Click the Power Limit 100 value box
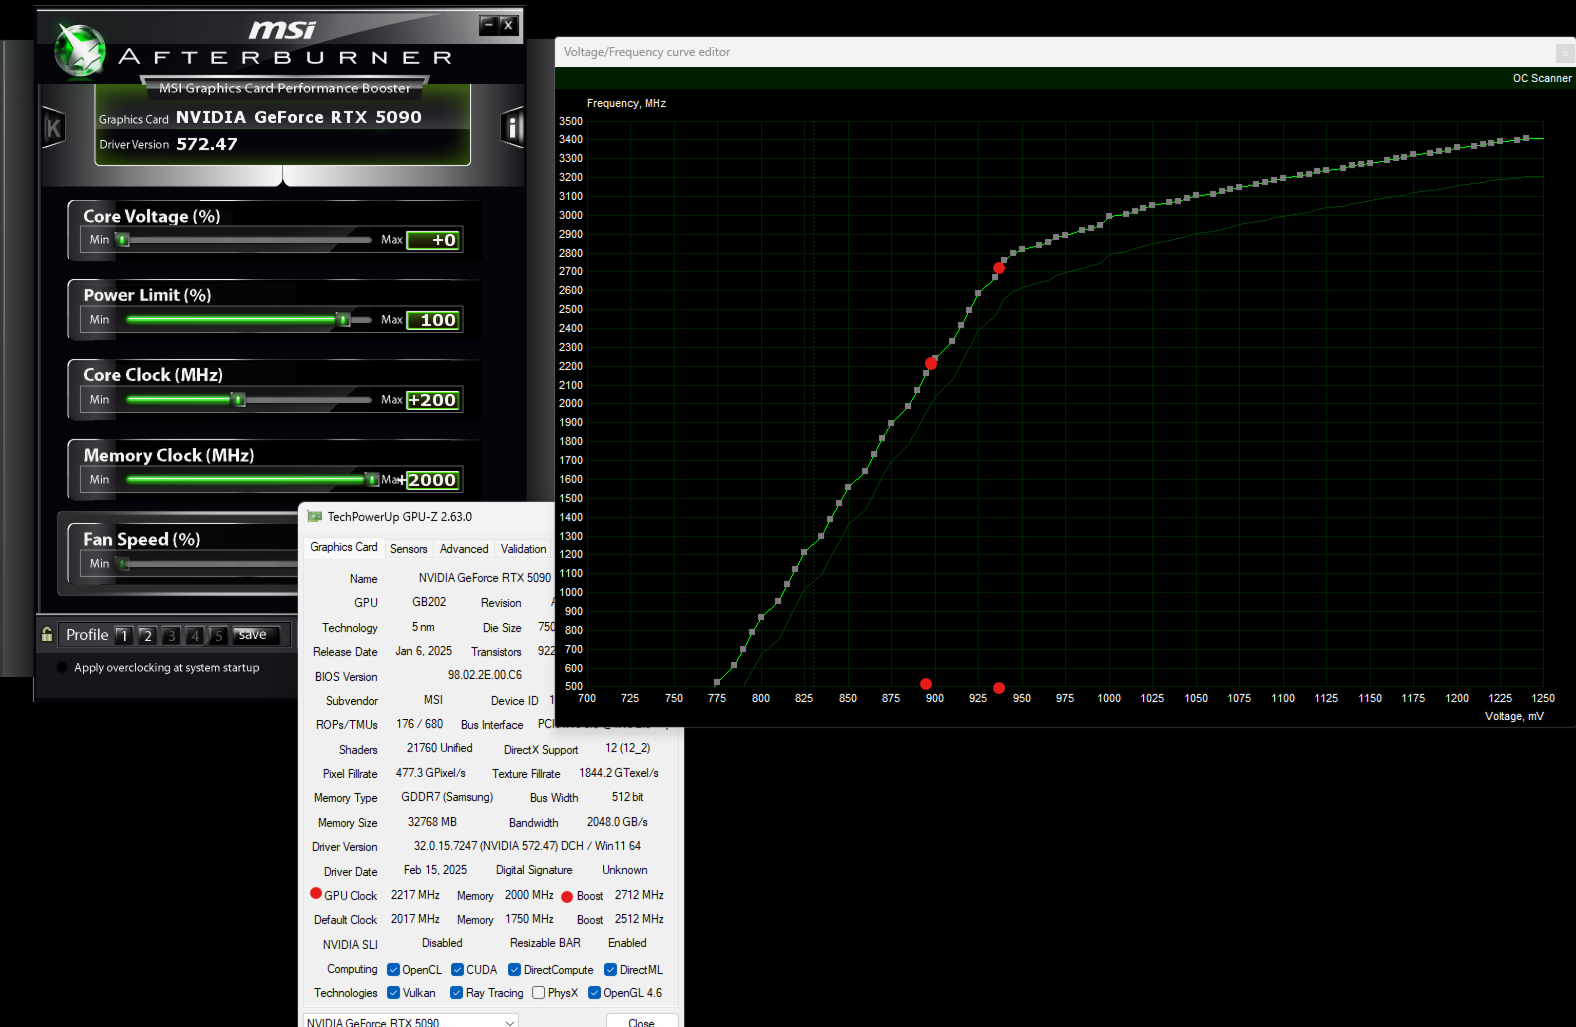The image size is (1576, 1027). 434,320
